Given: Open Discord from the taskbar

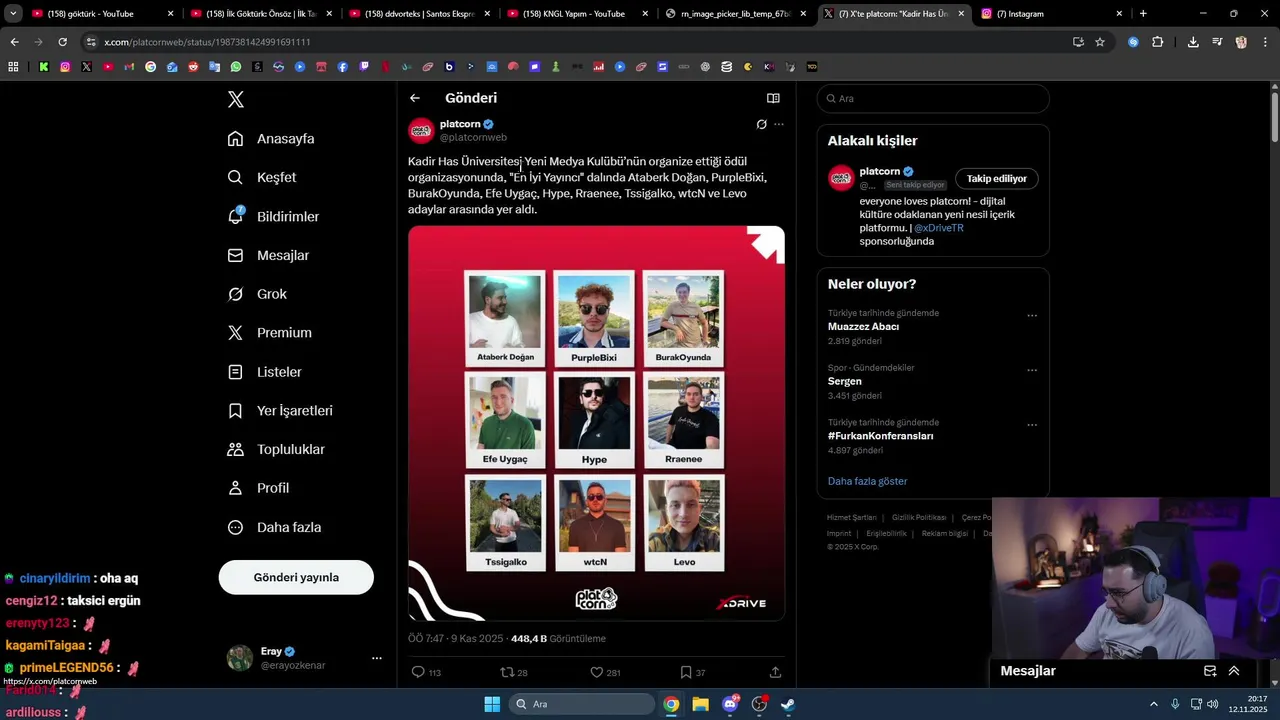Looking at the screenshot, I should [730, 704].
